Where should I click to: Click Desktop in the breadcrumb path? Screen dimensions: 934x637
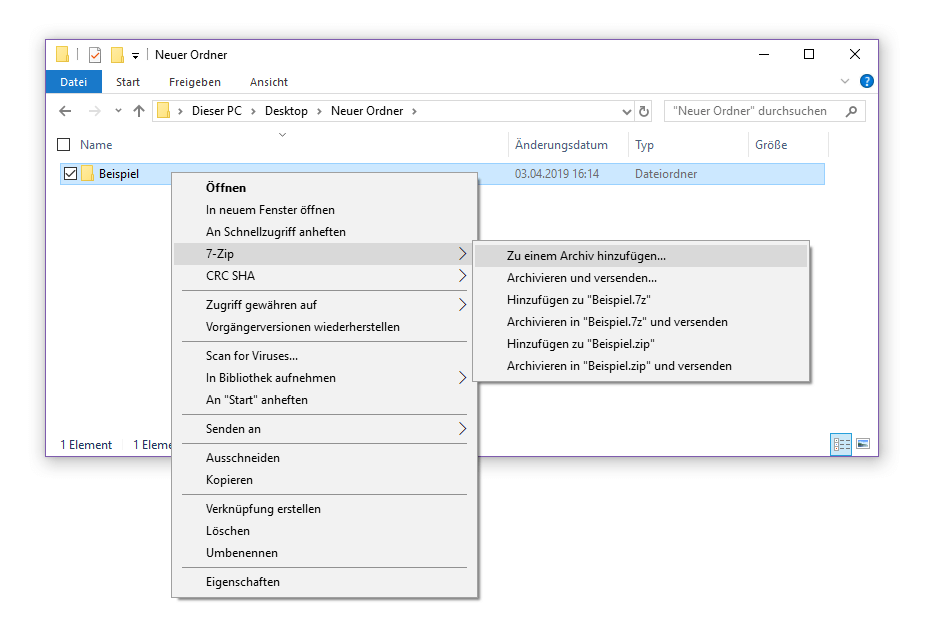287,111
